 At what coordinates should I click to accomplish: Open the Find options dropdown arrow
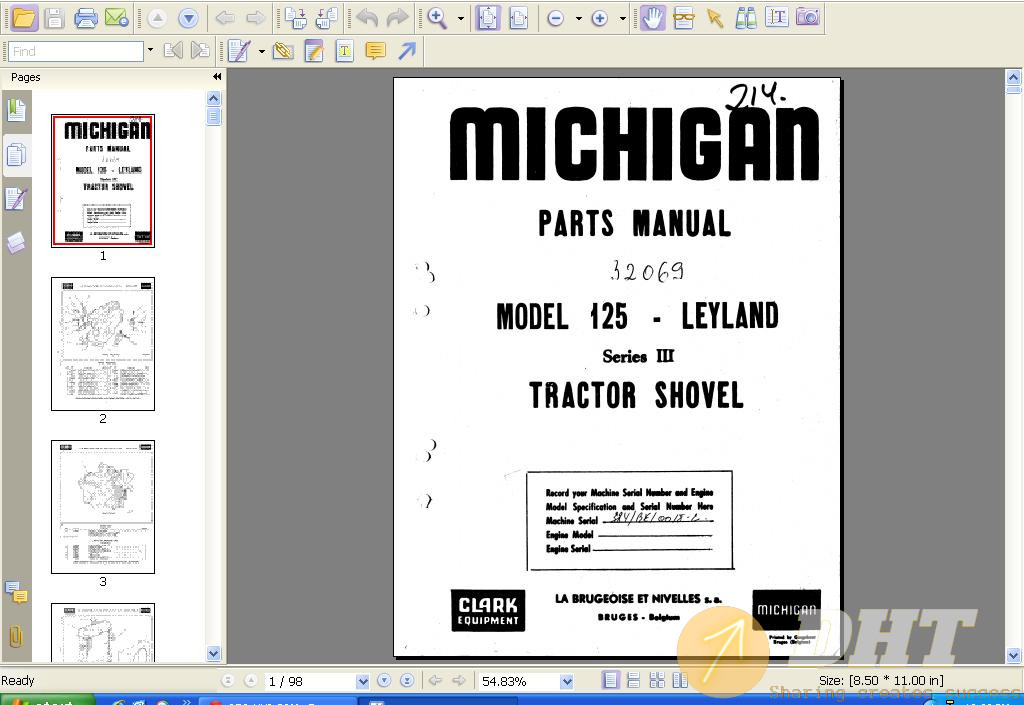[150, 50]
